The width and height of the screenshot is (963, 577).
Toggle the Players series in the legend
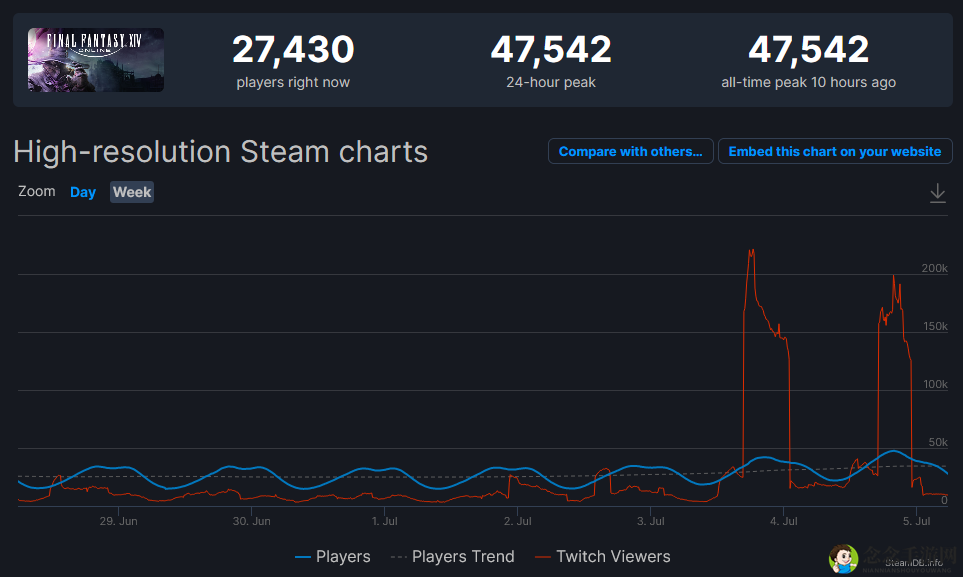333,557
